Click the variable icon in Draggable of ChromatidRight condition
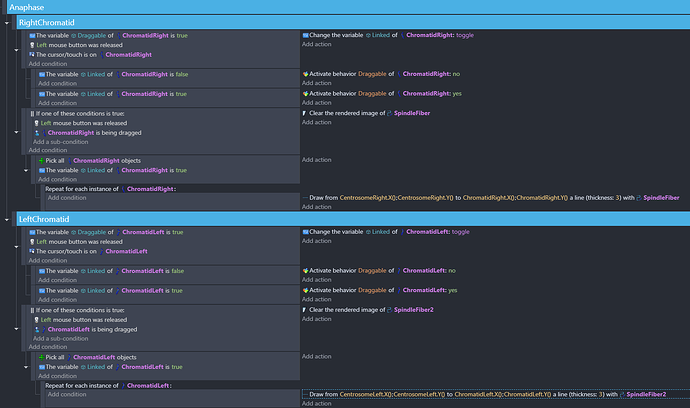Viewport: 690px width, 408px height. pyautogui.click(x=32, y=37)
